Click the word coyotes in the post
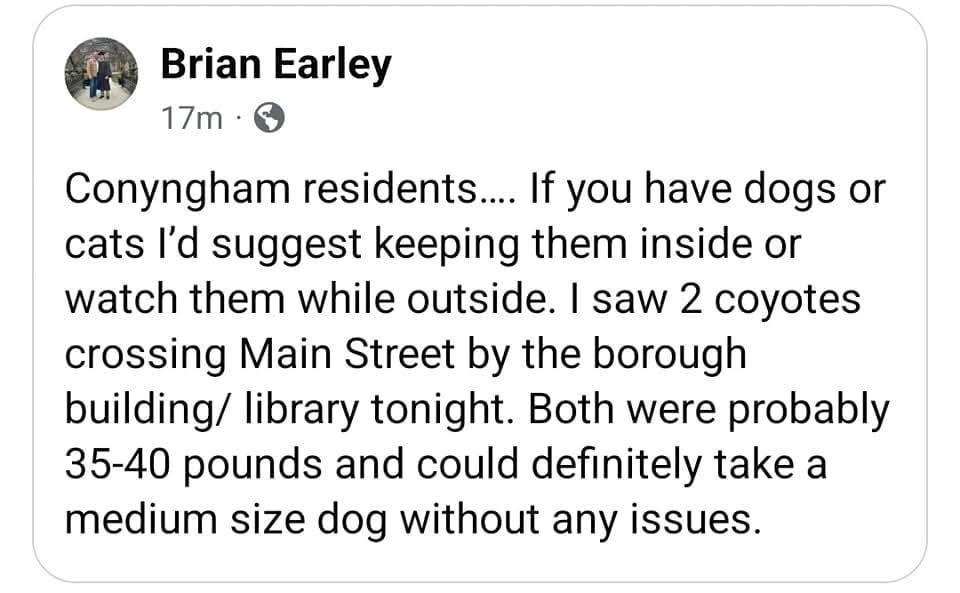Viewport: 960px width, 593px height. (x=787, y=301)
